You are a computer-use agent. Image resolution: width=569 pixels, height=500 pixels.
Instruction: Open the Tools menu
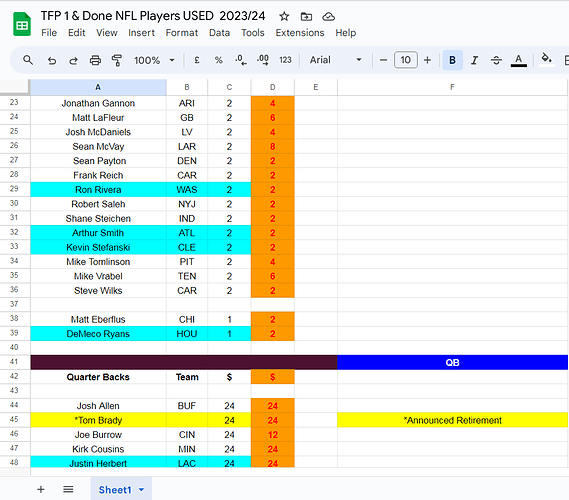pyautogui.click(x=253, y=33)
